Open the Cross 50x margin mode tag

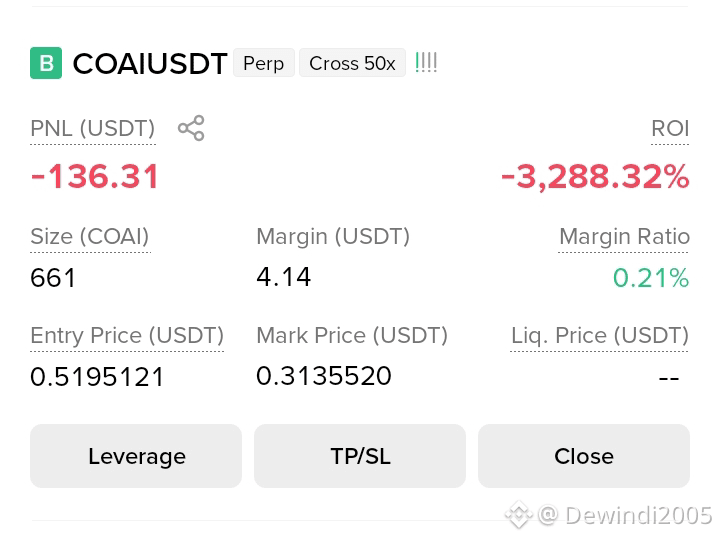click(x=352, y=63)
